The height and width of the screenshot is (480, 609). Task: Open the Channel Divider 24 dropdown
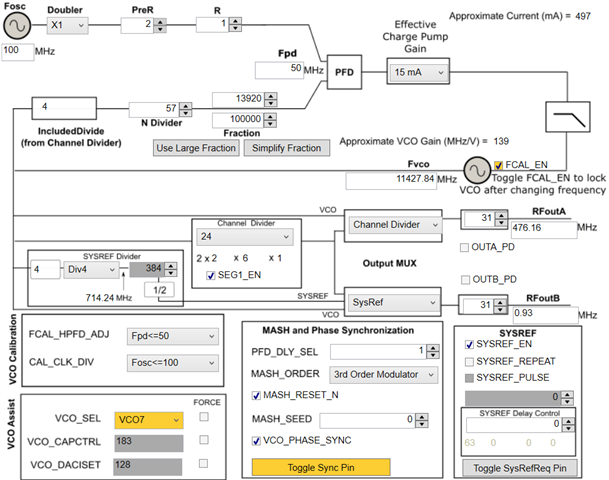(x=245, y=237)
